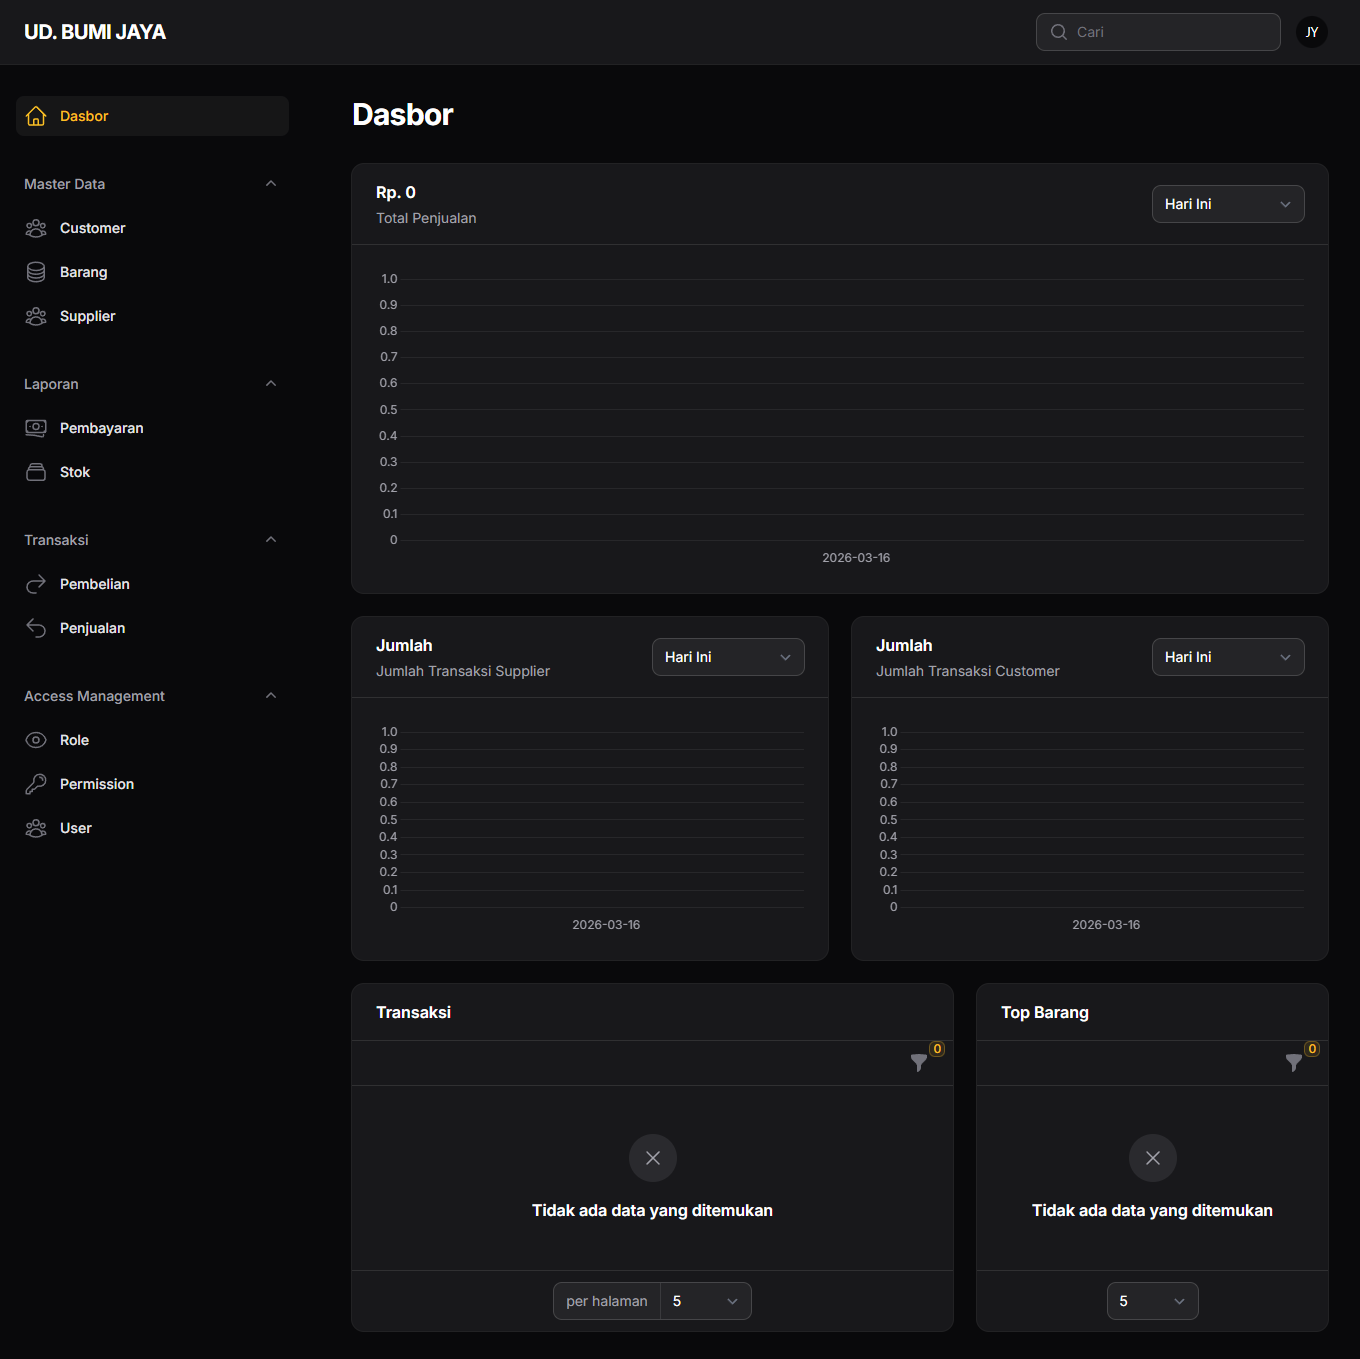Open the Transaksi table filter icon
Viewport: 1360px width, 1359px height.
(919, 1062)
